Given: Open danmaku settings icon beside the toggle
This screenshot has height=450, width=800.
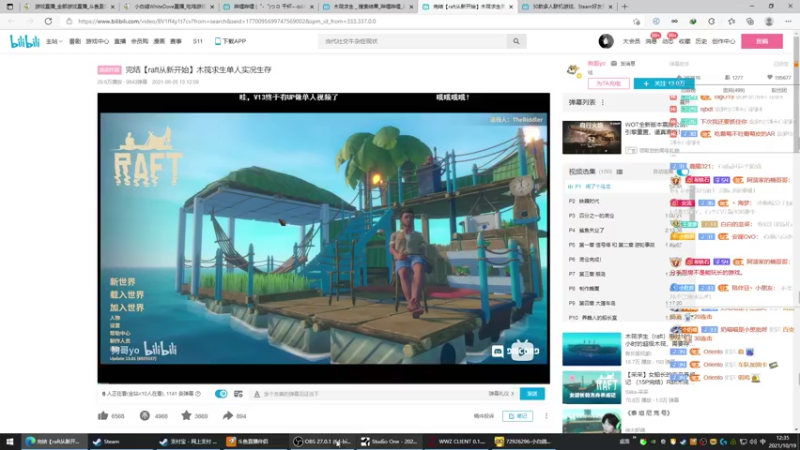Looking at the screenshot, I should coord(238,394).
